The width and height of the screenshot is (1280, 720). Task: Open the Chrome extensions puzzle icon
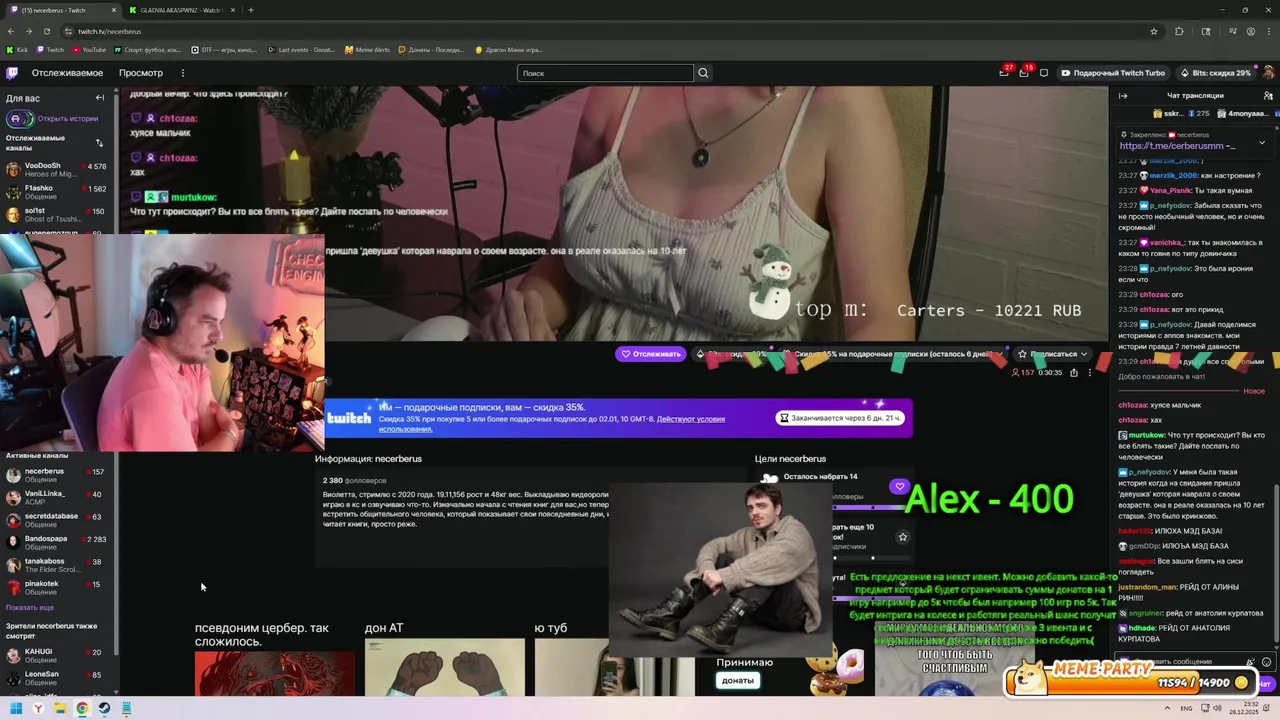pos(1179,31)
